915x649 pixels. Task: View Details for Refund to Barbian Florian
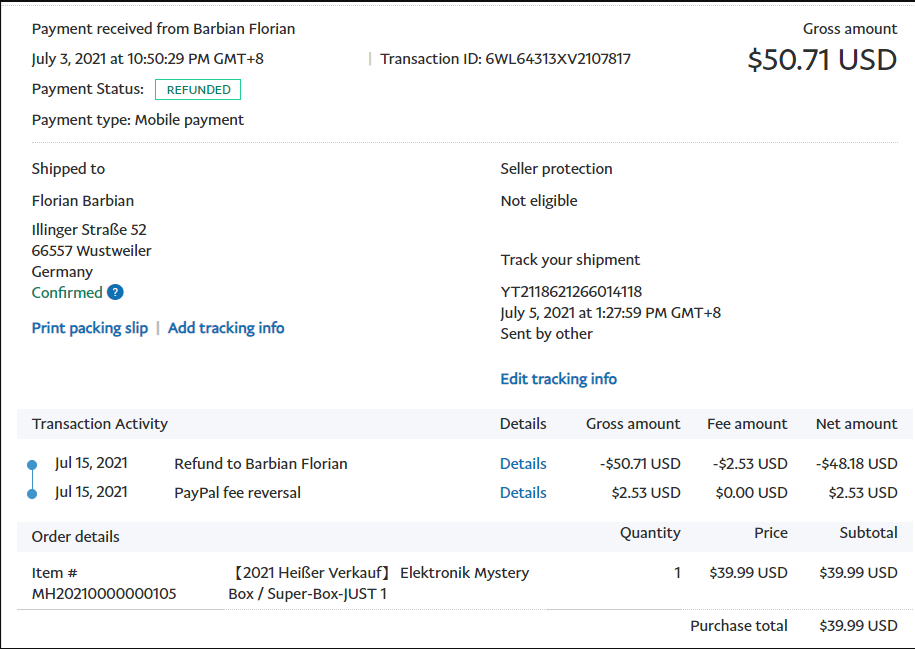[x=523, y=464]
